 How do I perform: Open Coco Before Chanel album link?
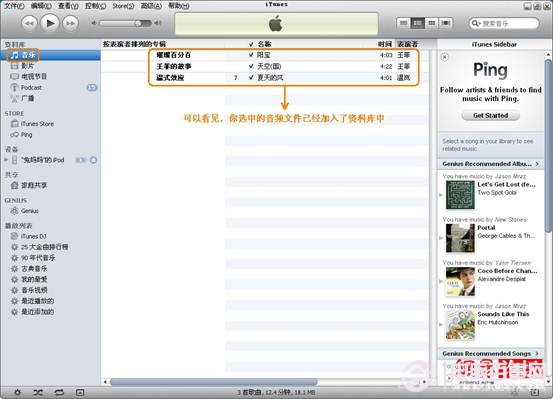coord(507,271)
